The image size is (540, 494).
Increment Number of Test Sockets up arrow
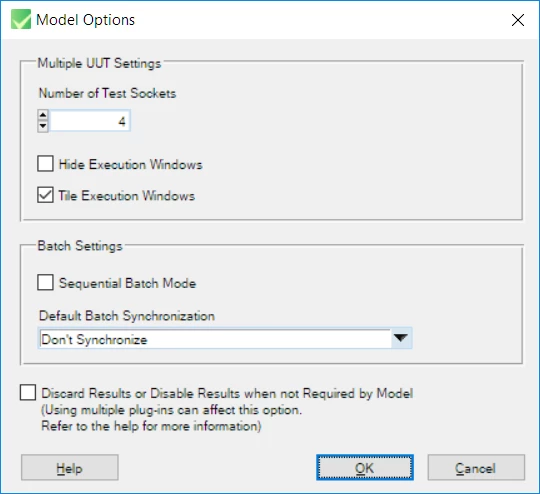pos(43,115)
